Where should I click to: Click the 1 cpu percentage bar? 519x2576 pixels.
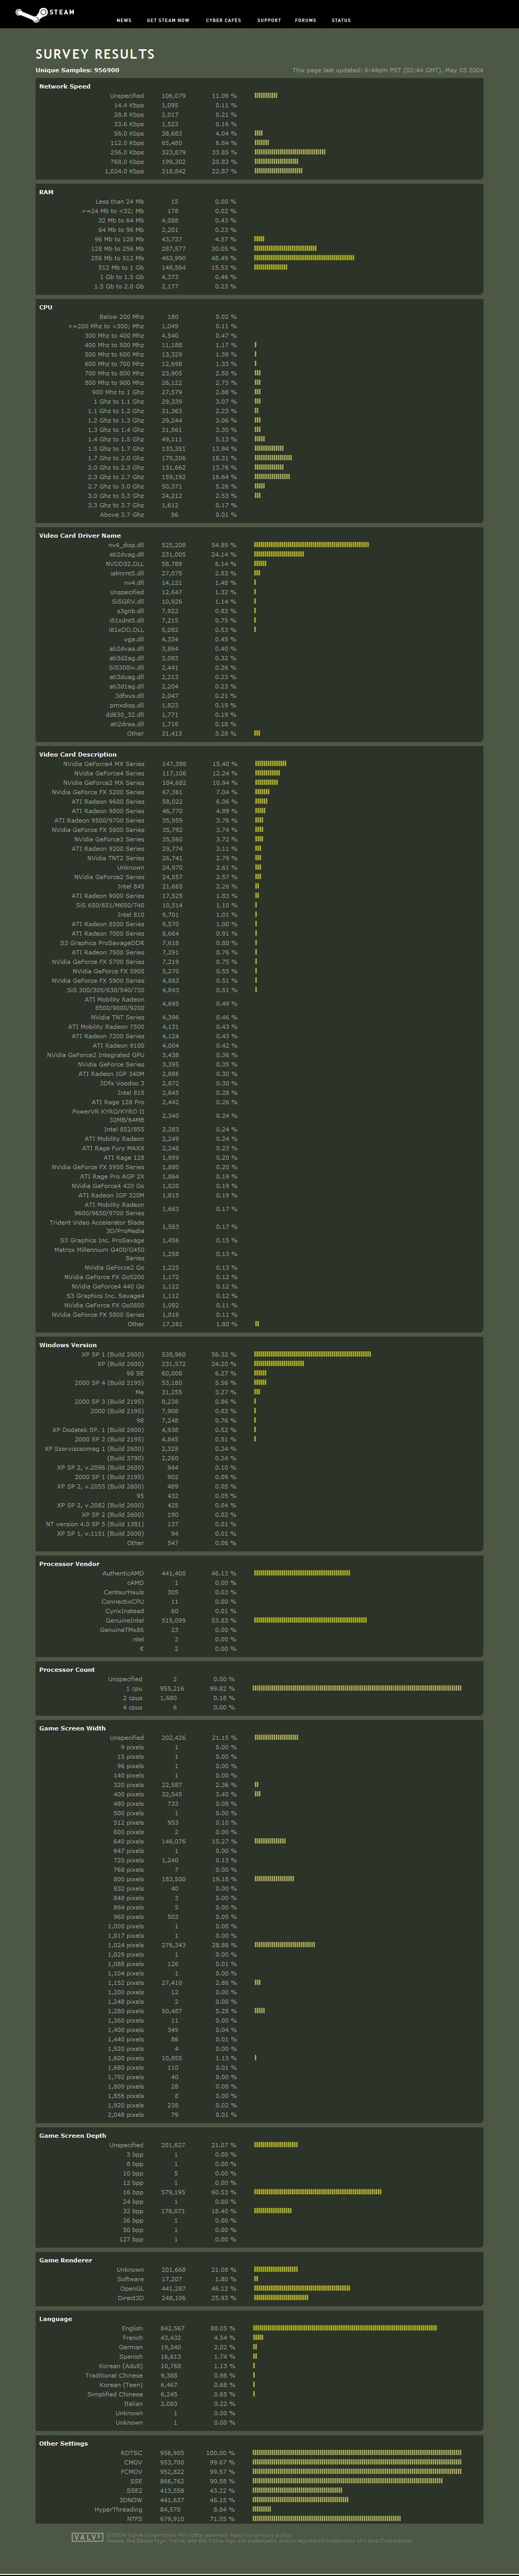pos(356,1688)
